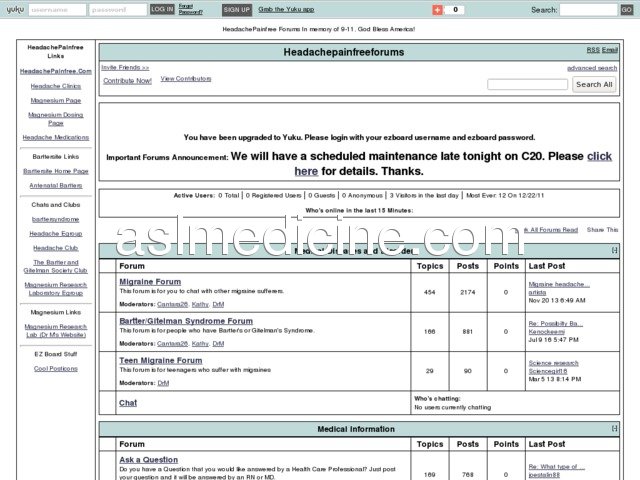The height and width of the screenshot is (480, 640).
Task: Open Magnesium Page sidebar link
Action: [56, 100]
